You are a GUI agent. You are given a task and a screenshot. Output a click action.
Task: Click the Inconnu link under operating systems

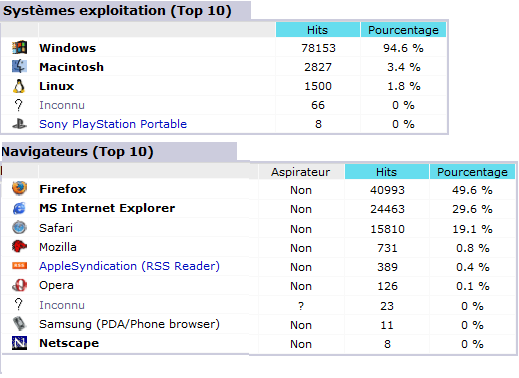(x=62, y=105)
